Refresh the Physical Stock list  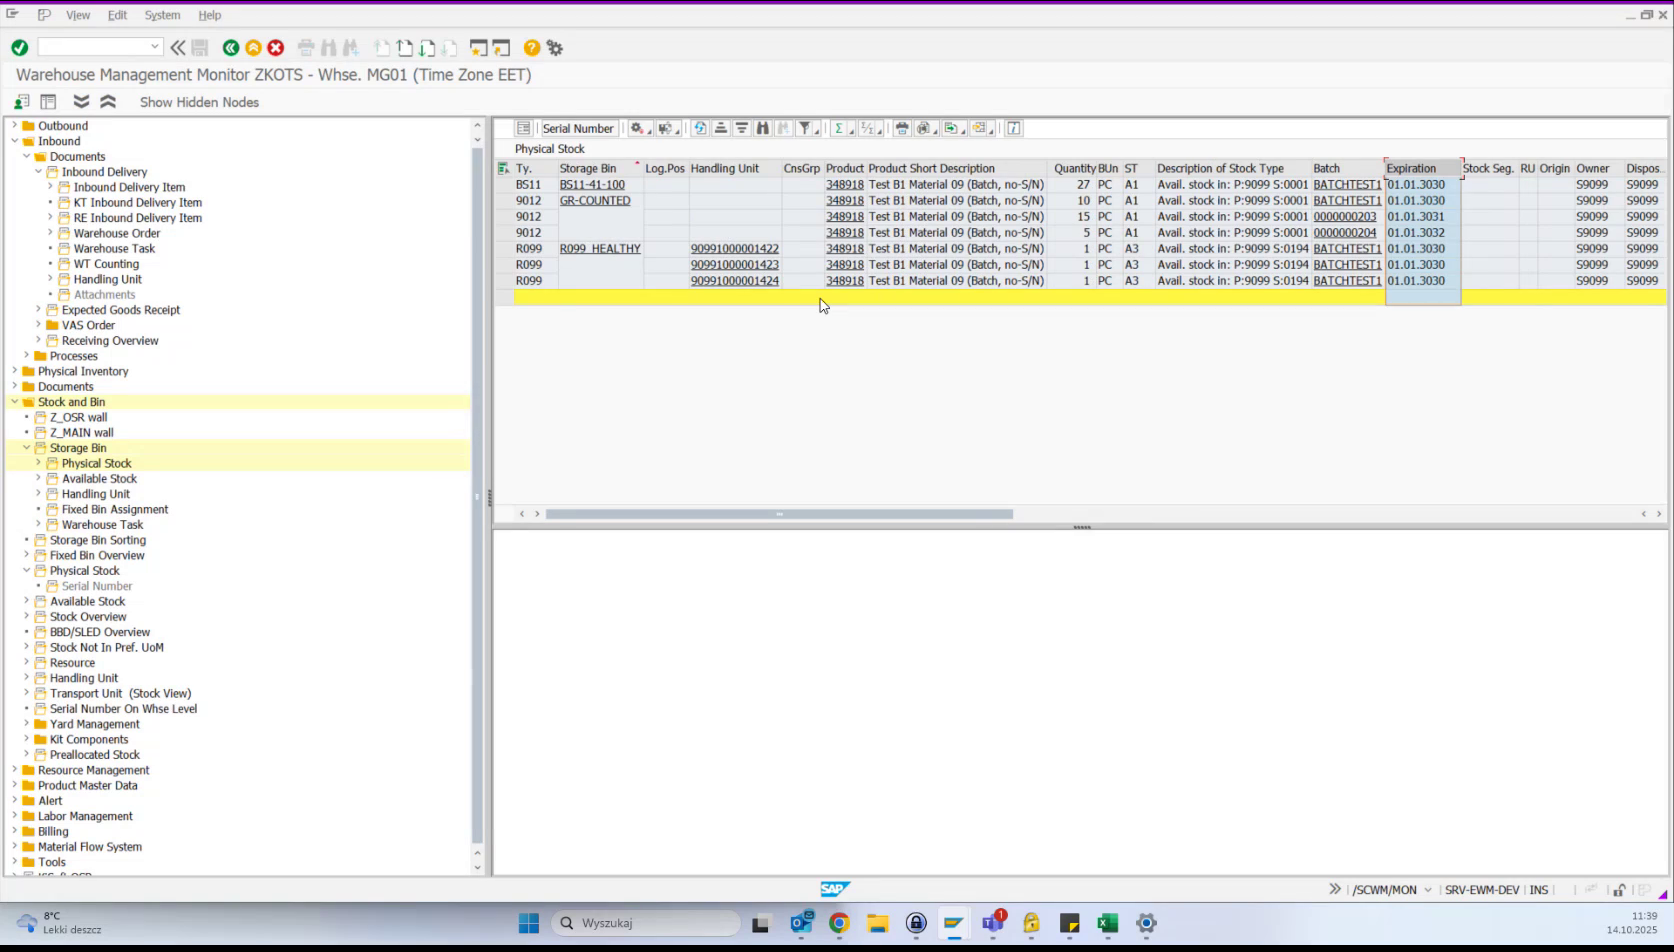tap(699, 128)
